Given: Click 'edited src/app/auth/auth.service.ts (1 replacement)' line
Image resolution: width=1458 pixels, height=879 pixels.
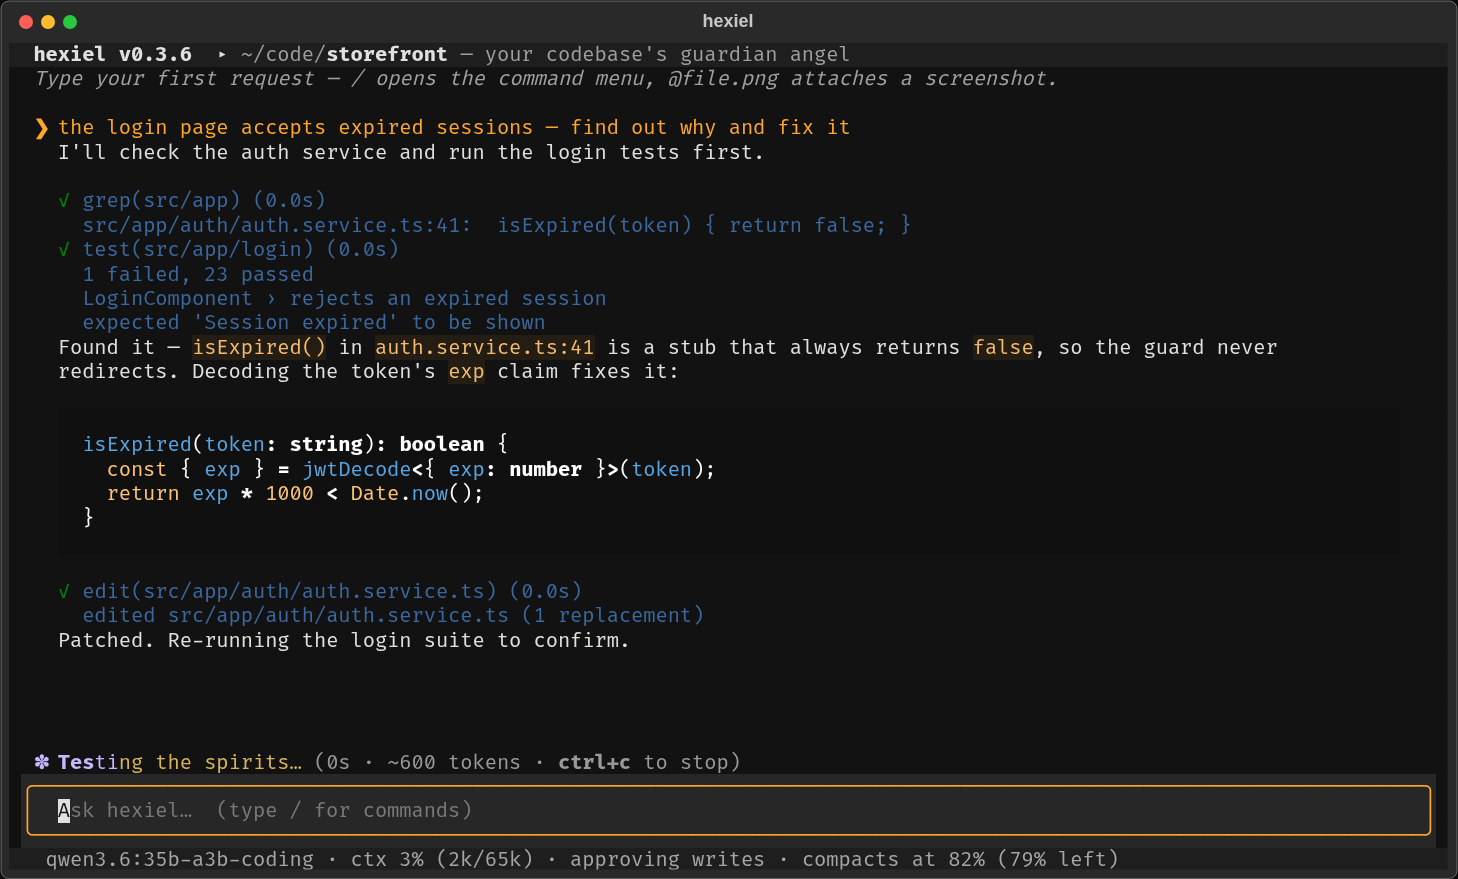Looking at the screenshot, I should tap(393, 616).
